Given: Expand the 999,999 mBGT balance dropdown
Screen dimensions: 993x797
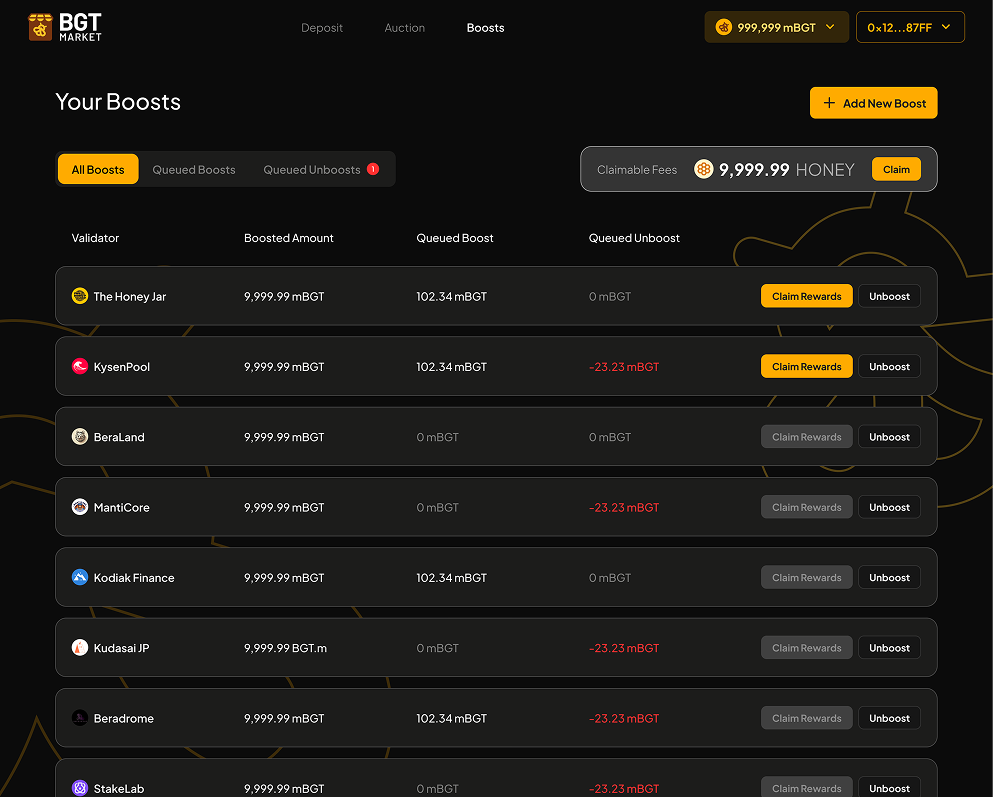Looking at the screenshot, I should [776, 28].
